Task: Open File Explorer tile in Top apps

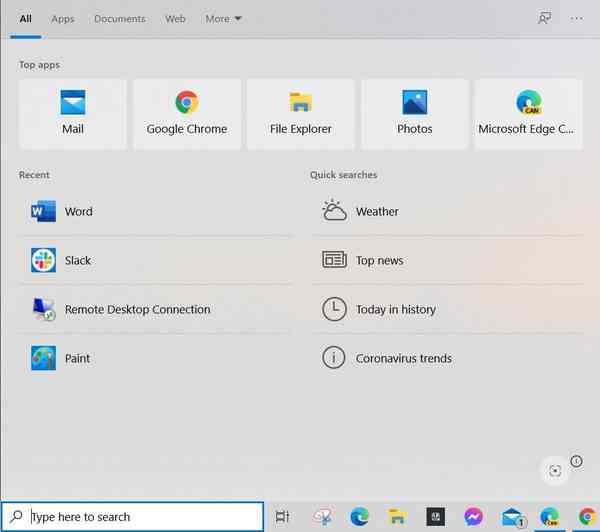Action: point(300,114)
